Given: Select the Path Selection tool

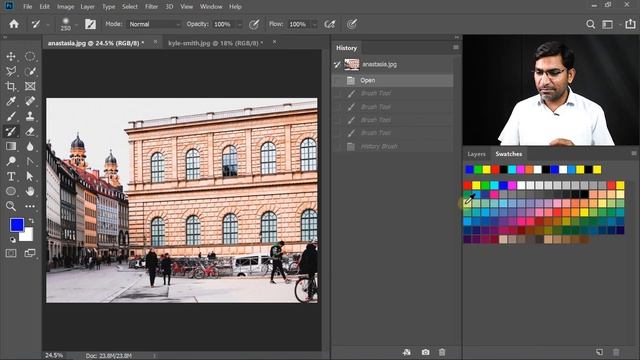Looking at the screenshot, I should coord(30,176).
